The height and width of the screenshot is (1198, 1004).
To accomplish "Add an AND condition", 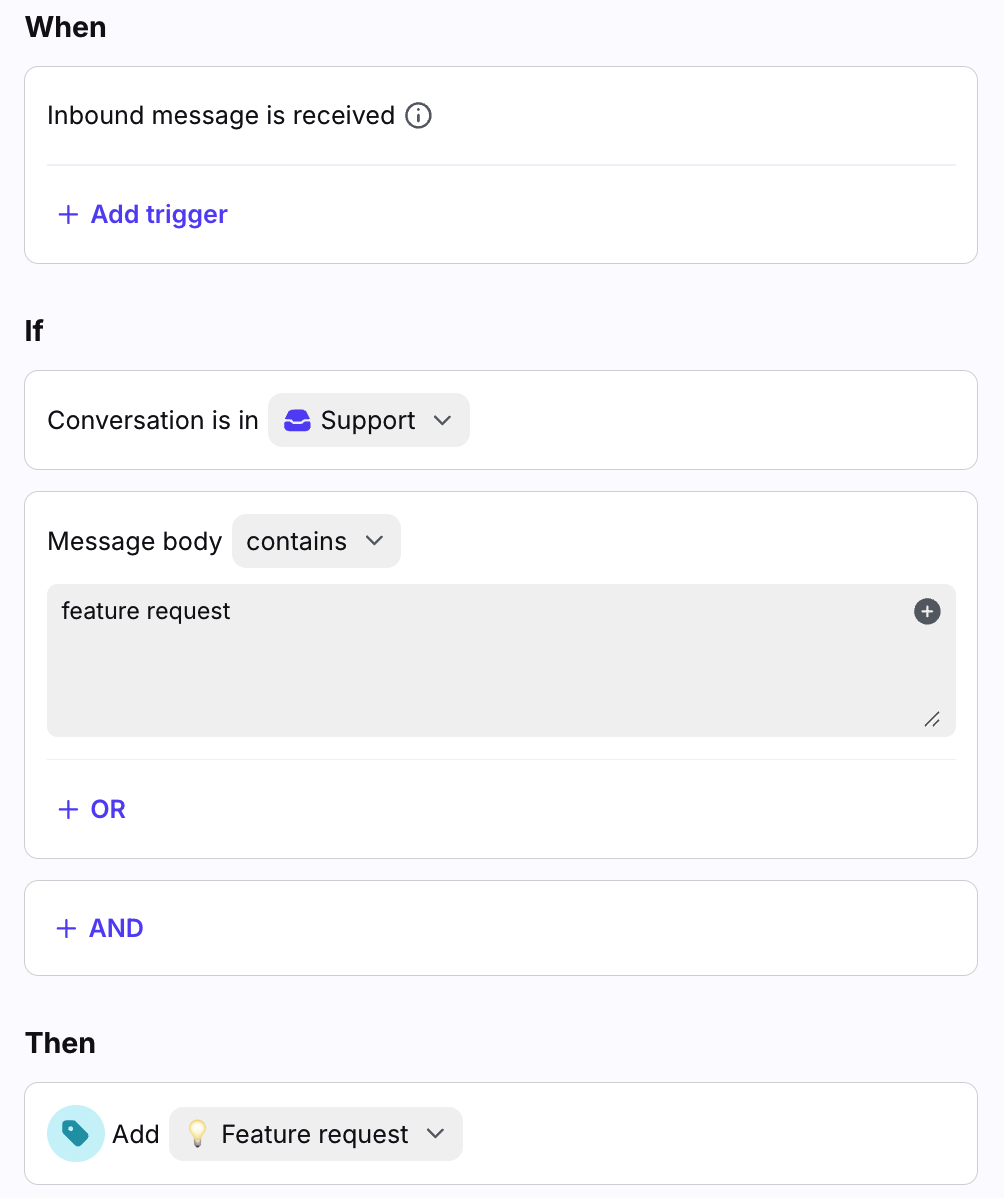I will (116, 929).
